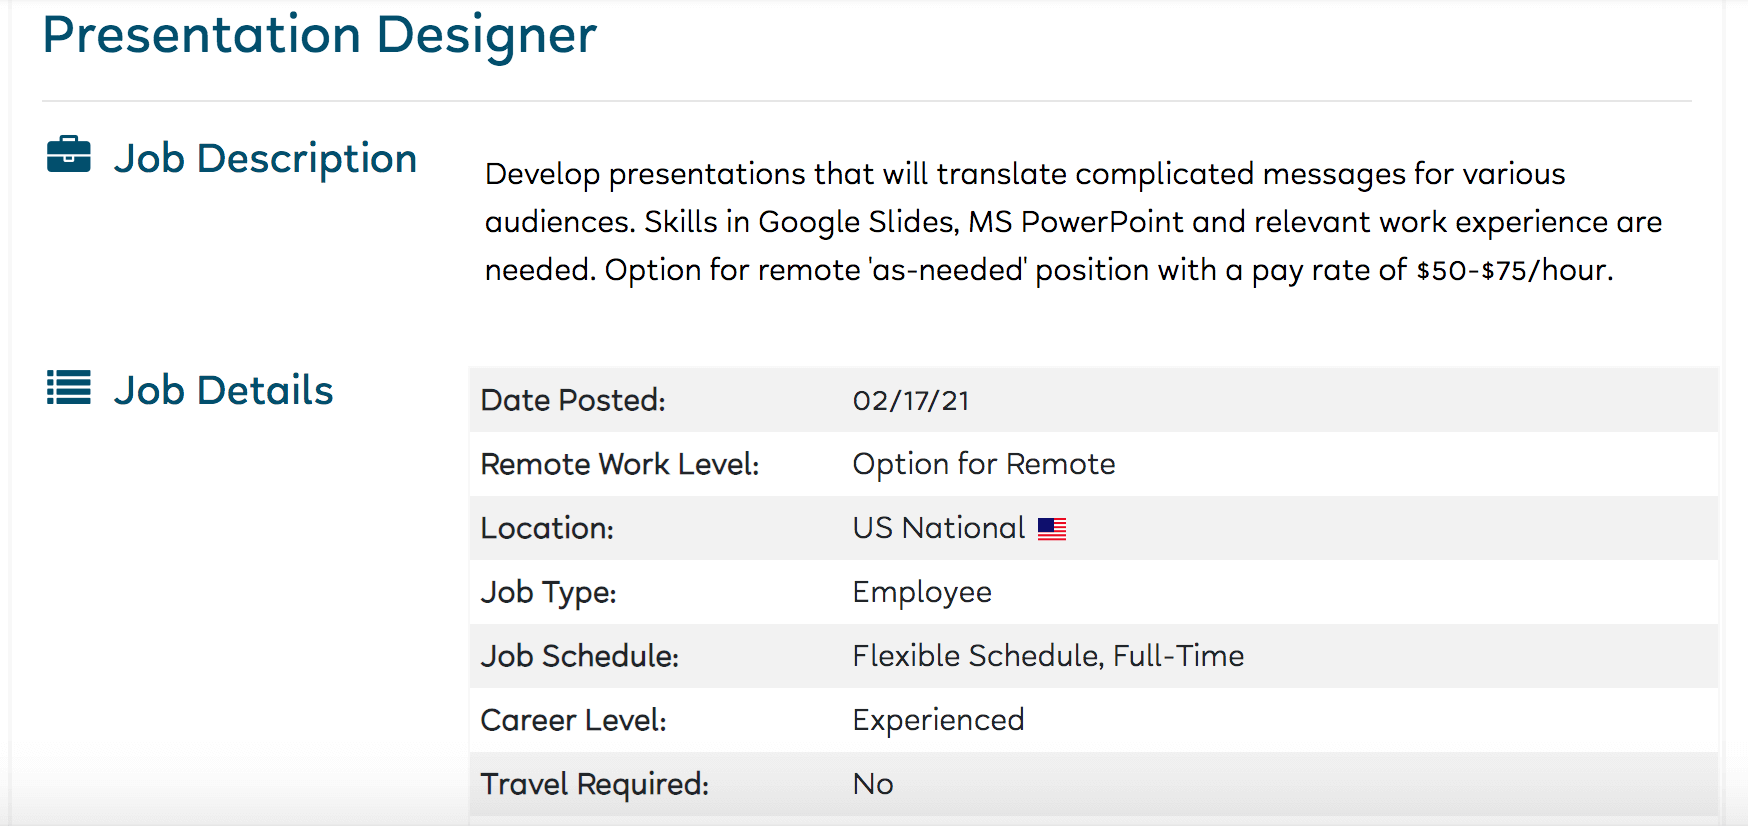This screenshot has width=1748, height=826.
Task: Click the US National location text
Action: coord(939,528)
